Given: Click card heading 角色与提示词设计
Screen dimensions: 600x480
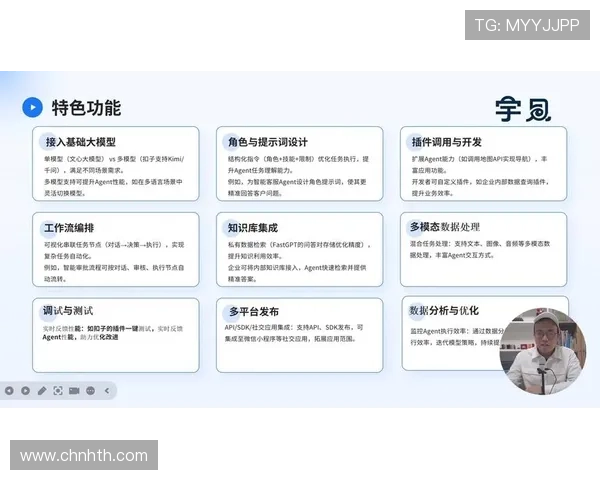Looking at the screenshot, I should [x=268, y=142].
